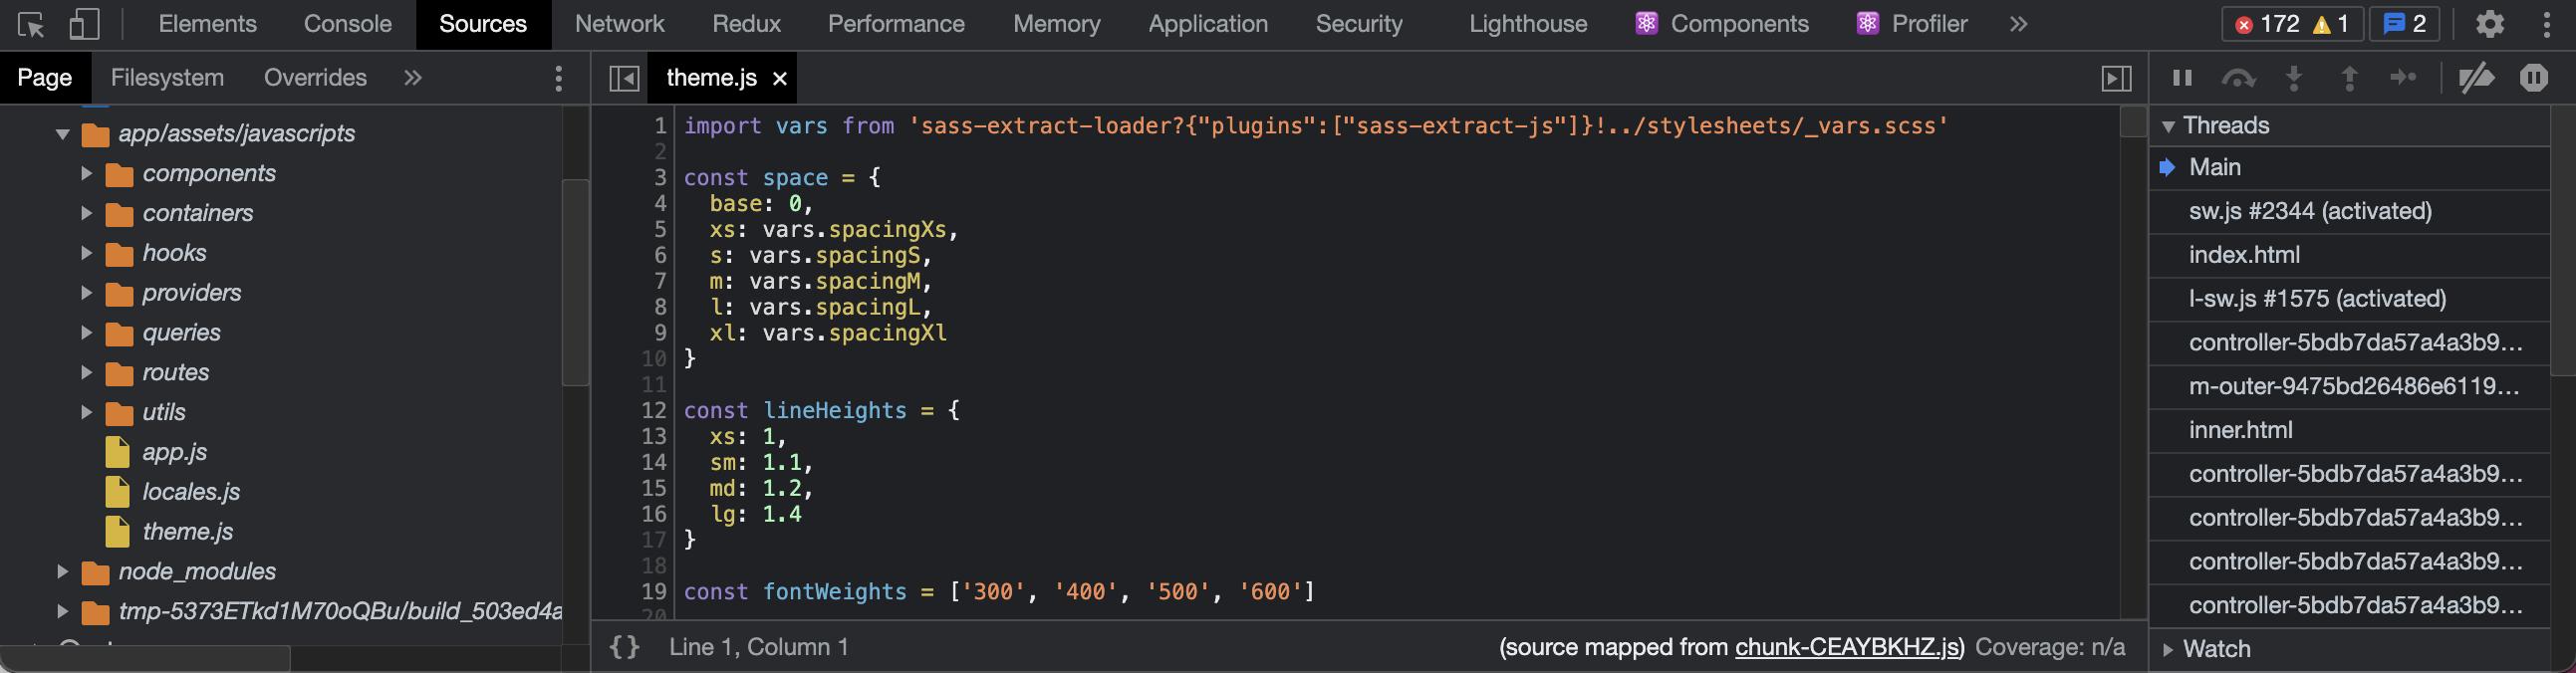Expand the utils folder

(86, 412)
